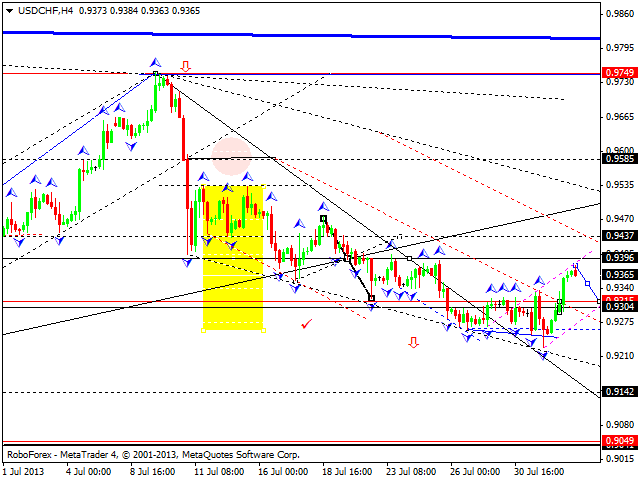The width and height of the screenshot is (640, 480).
Task: Select the 0.9304 price level label
Action: [619, 307]
